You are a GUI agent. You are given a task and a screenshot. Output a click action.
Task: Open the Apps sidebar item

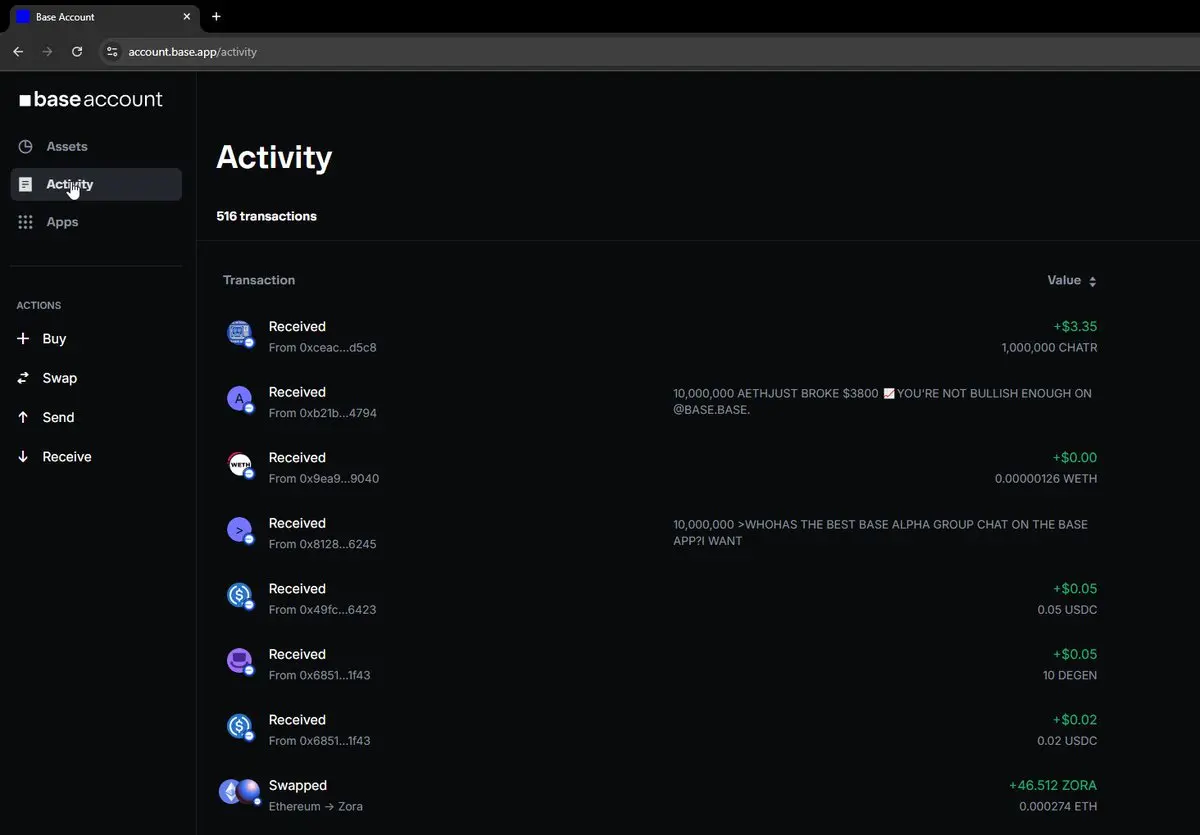(x=96, y=222)
